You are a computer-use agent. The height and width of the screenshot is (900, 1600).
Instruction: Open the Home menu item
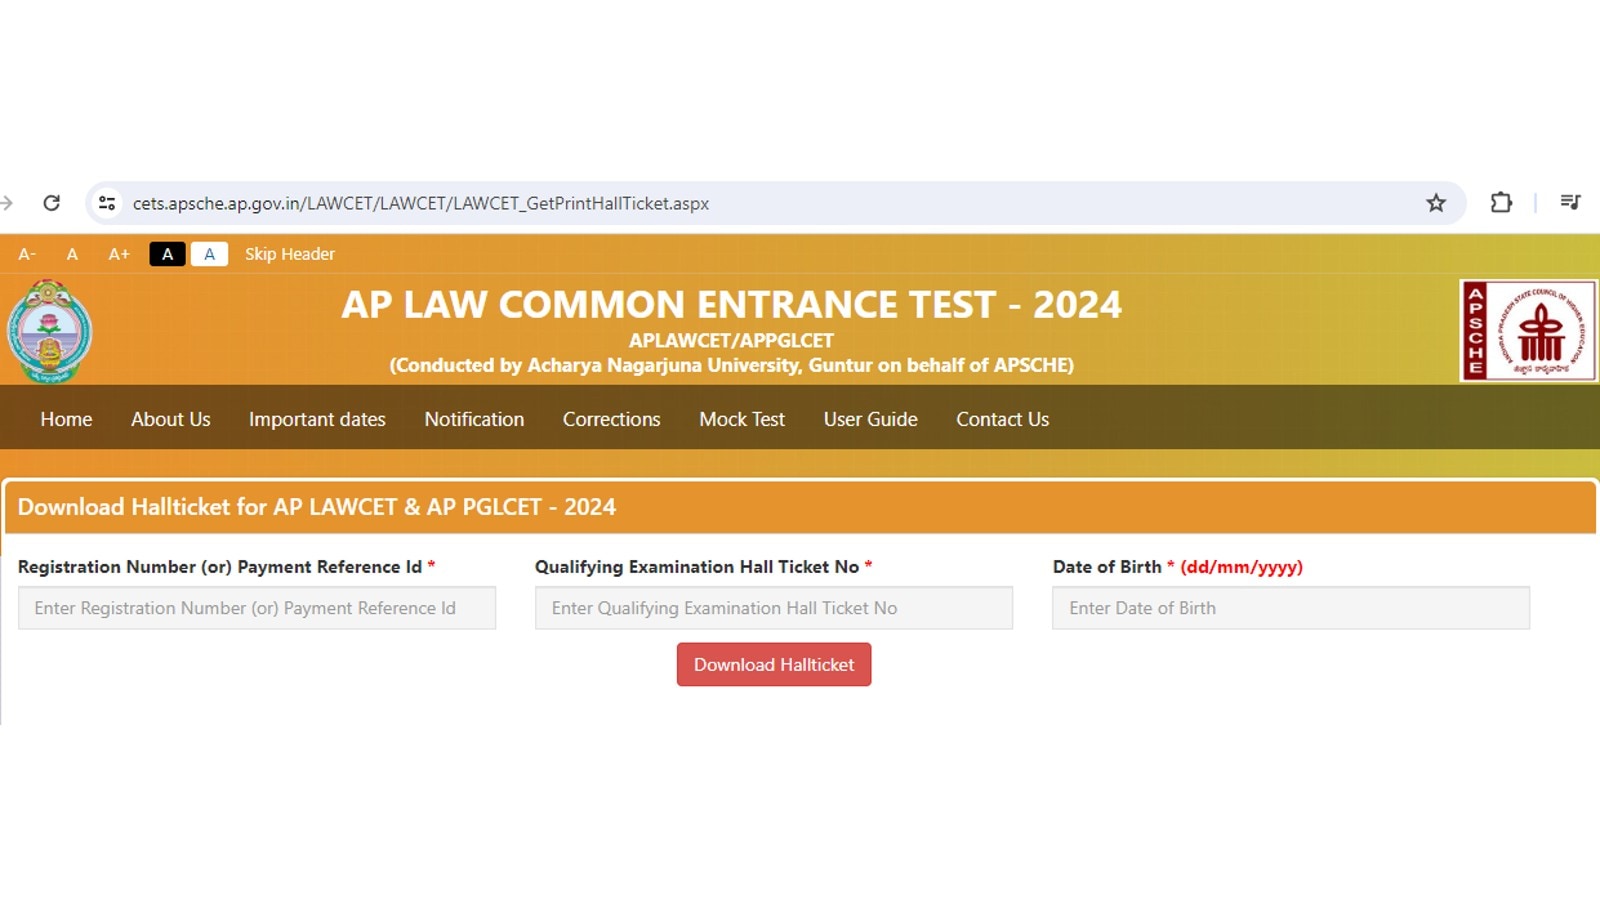[66, 419]
